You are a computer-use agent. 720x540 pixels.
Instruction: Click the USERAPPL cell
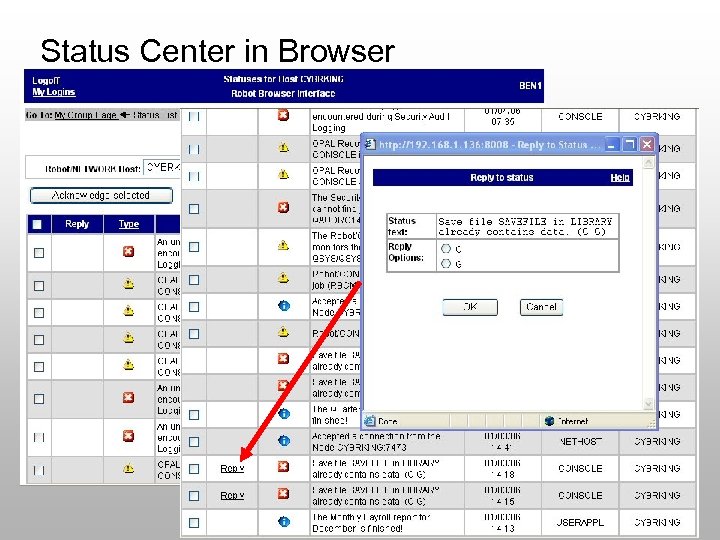580,523
